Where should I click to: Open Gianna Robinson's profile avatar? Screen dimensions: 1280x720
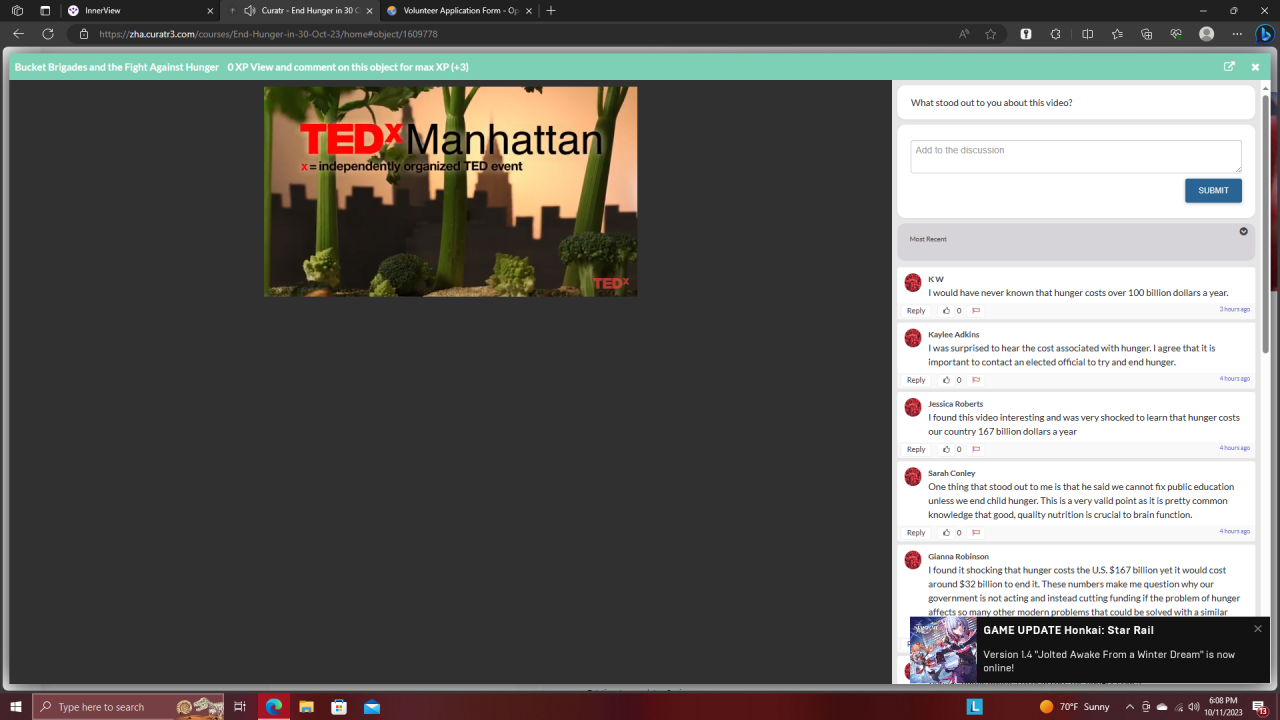(913, 560)
